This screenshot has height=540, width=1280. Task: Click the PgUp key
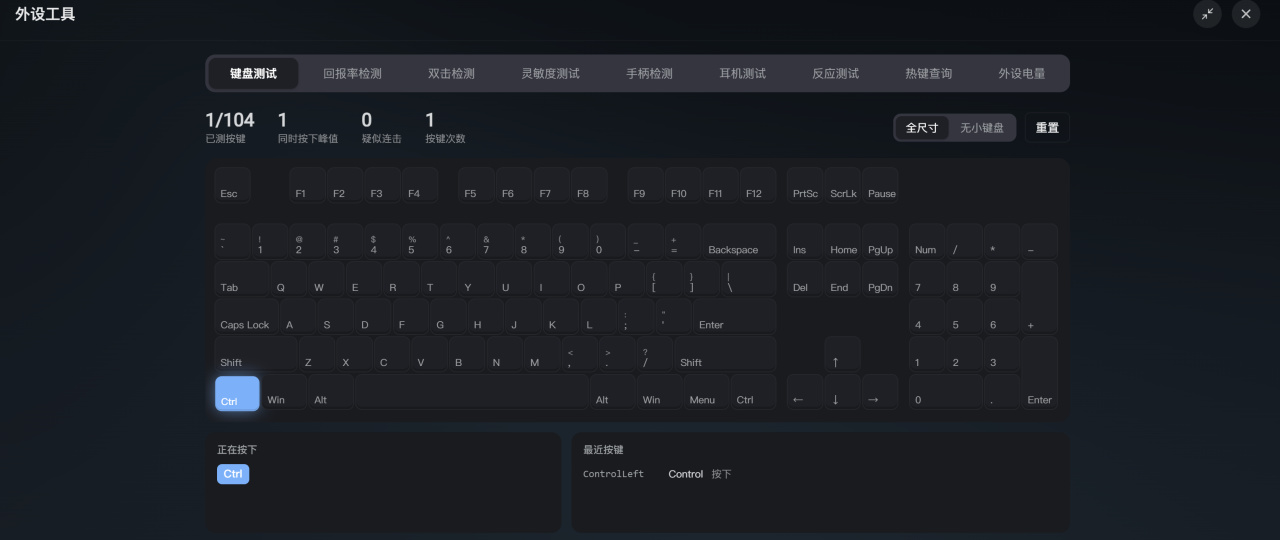tap(881, 241)
